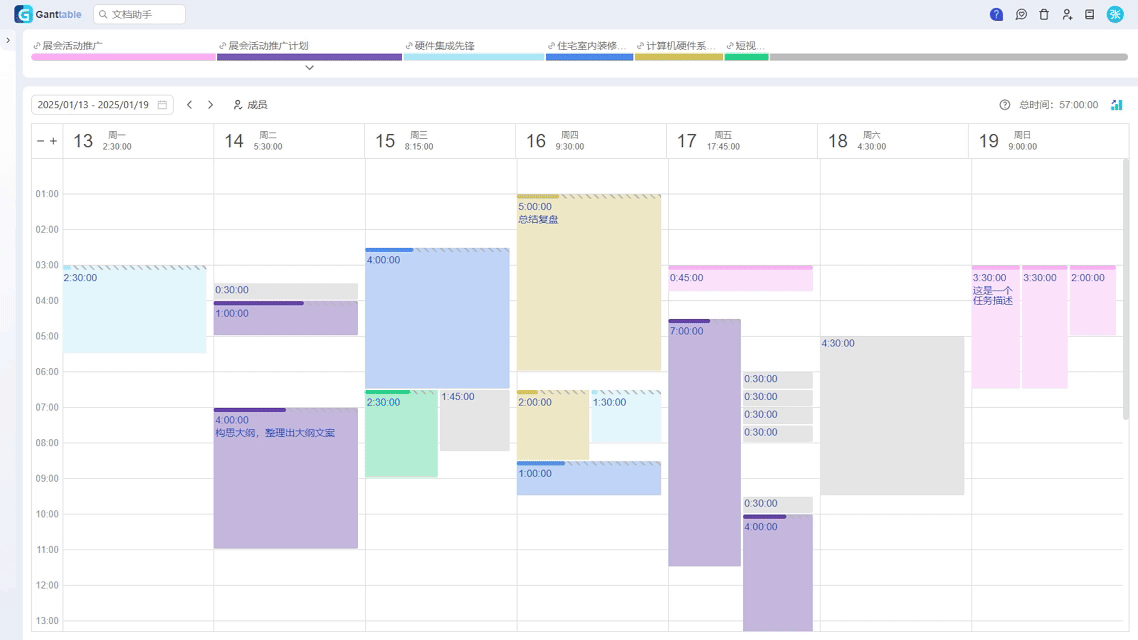Click the Ganttable logo icon
Viewport: 1138px width, 640px height.
[x=23, y=14]
